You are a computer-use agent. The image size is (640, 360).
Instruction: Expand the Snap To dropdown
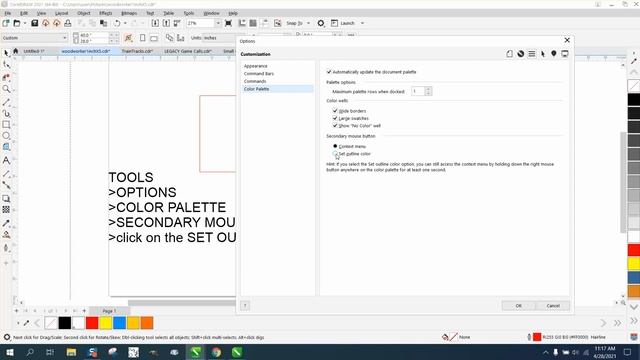pyautogui.click(x=309, y=23)
